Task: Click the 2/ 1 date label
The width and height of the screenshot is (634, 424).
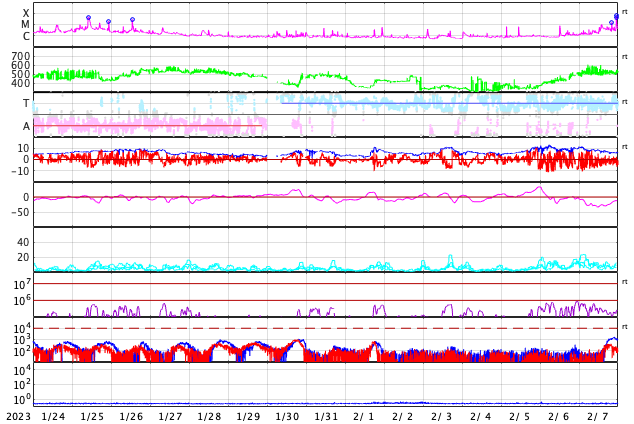Action: point(364,417)
